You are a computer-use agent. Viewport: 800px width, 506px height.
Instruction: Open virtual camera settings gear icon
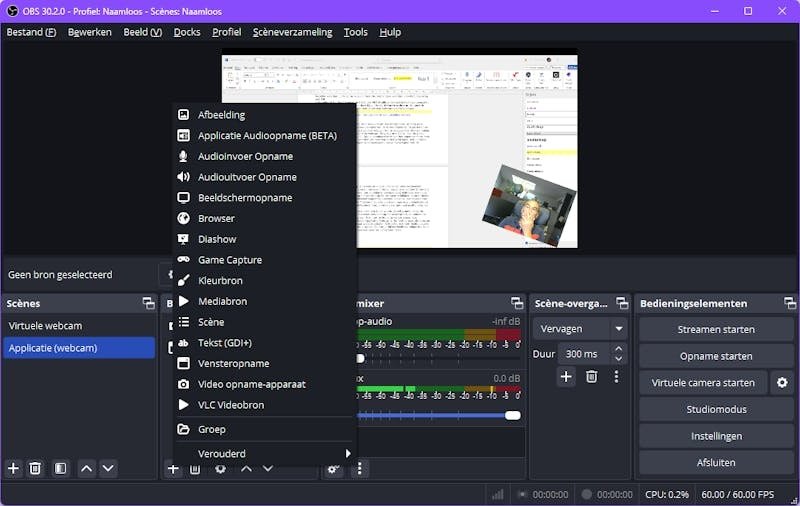pyautogui.click(x=782, y=383)
